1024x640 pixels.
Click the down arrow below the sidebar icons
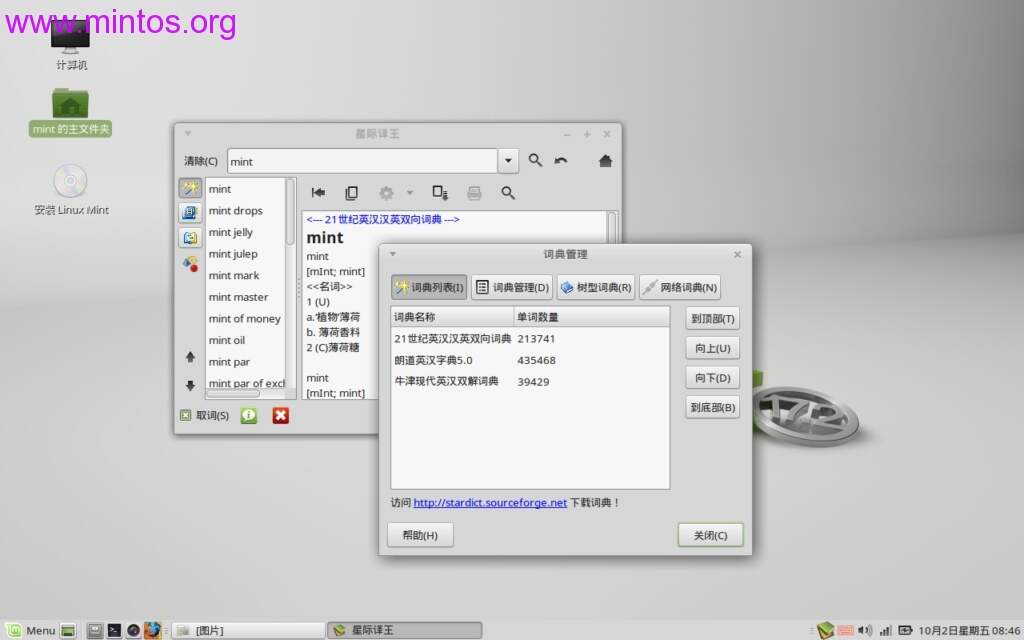[190, 385]
